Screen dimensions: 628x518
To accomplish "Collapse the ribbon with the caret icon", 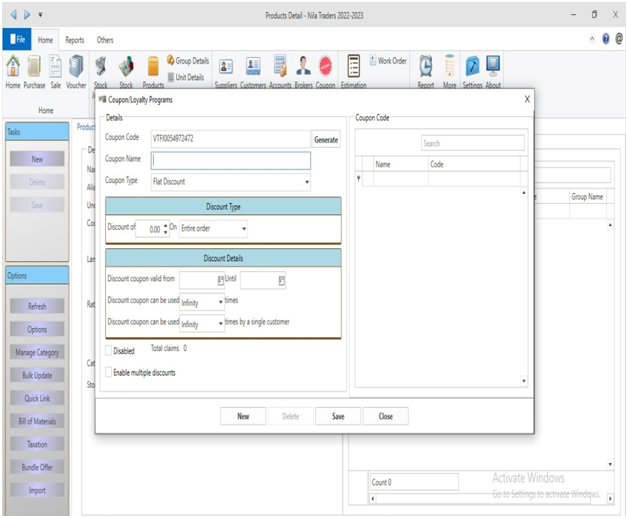I will coord(592,39).
